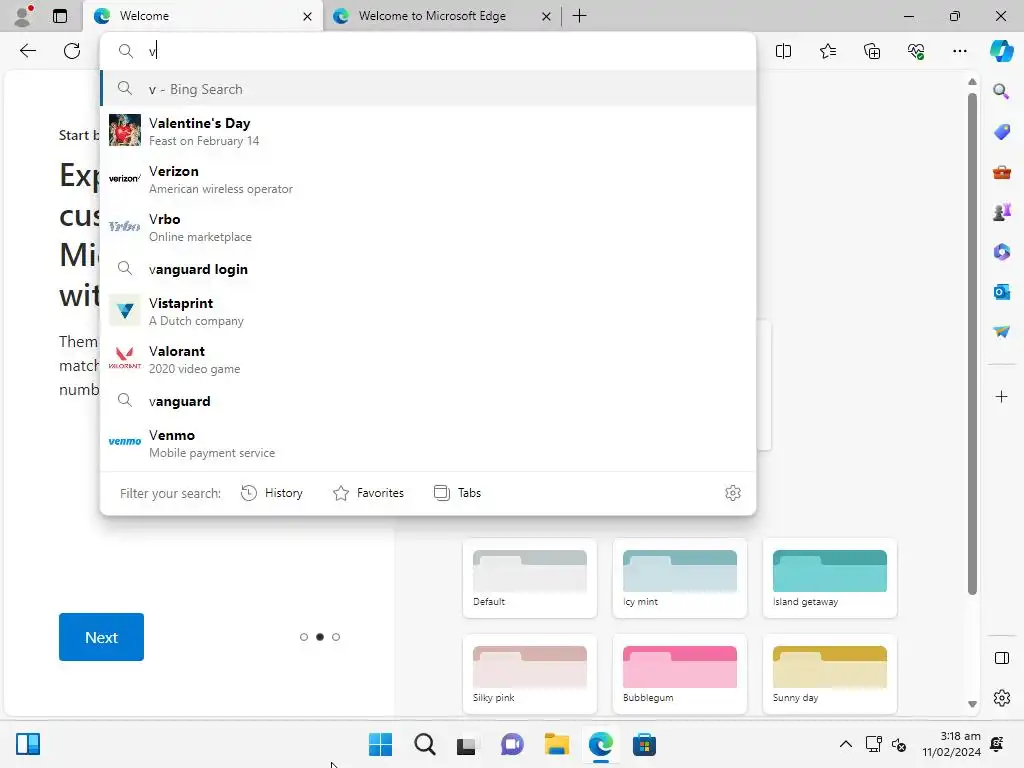This screenshot has height=768, width=1024.
Task: Close the Welcome tab
Action: [x=307, y=16]
